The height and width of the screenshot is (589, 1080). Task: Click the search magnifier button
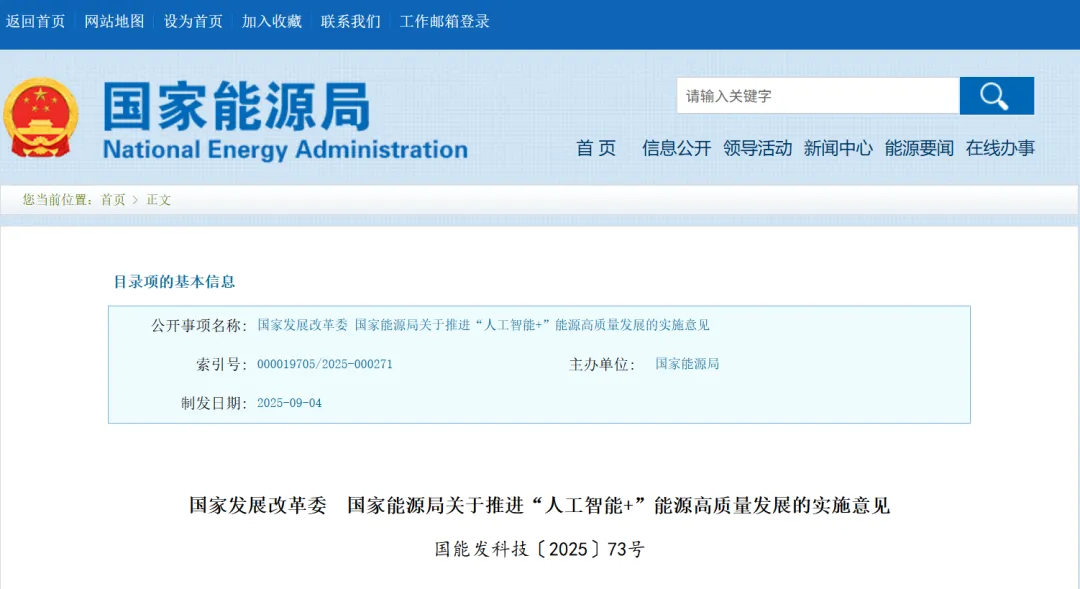(x=997, y=96)
